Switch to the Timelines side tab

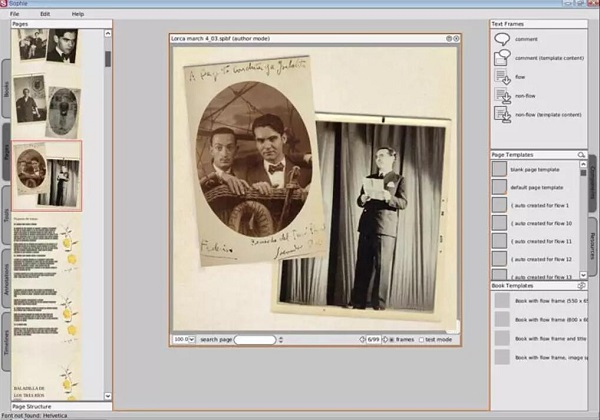6,342
